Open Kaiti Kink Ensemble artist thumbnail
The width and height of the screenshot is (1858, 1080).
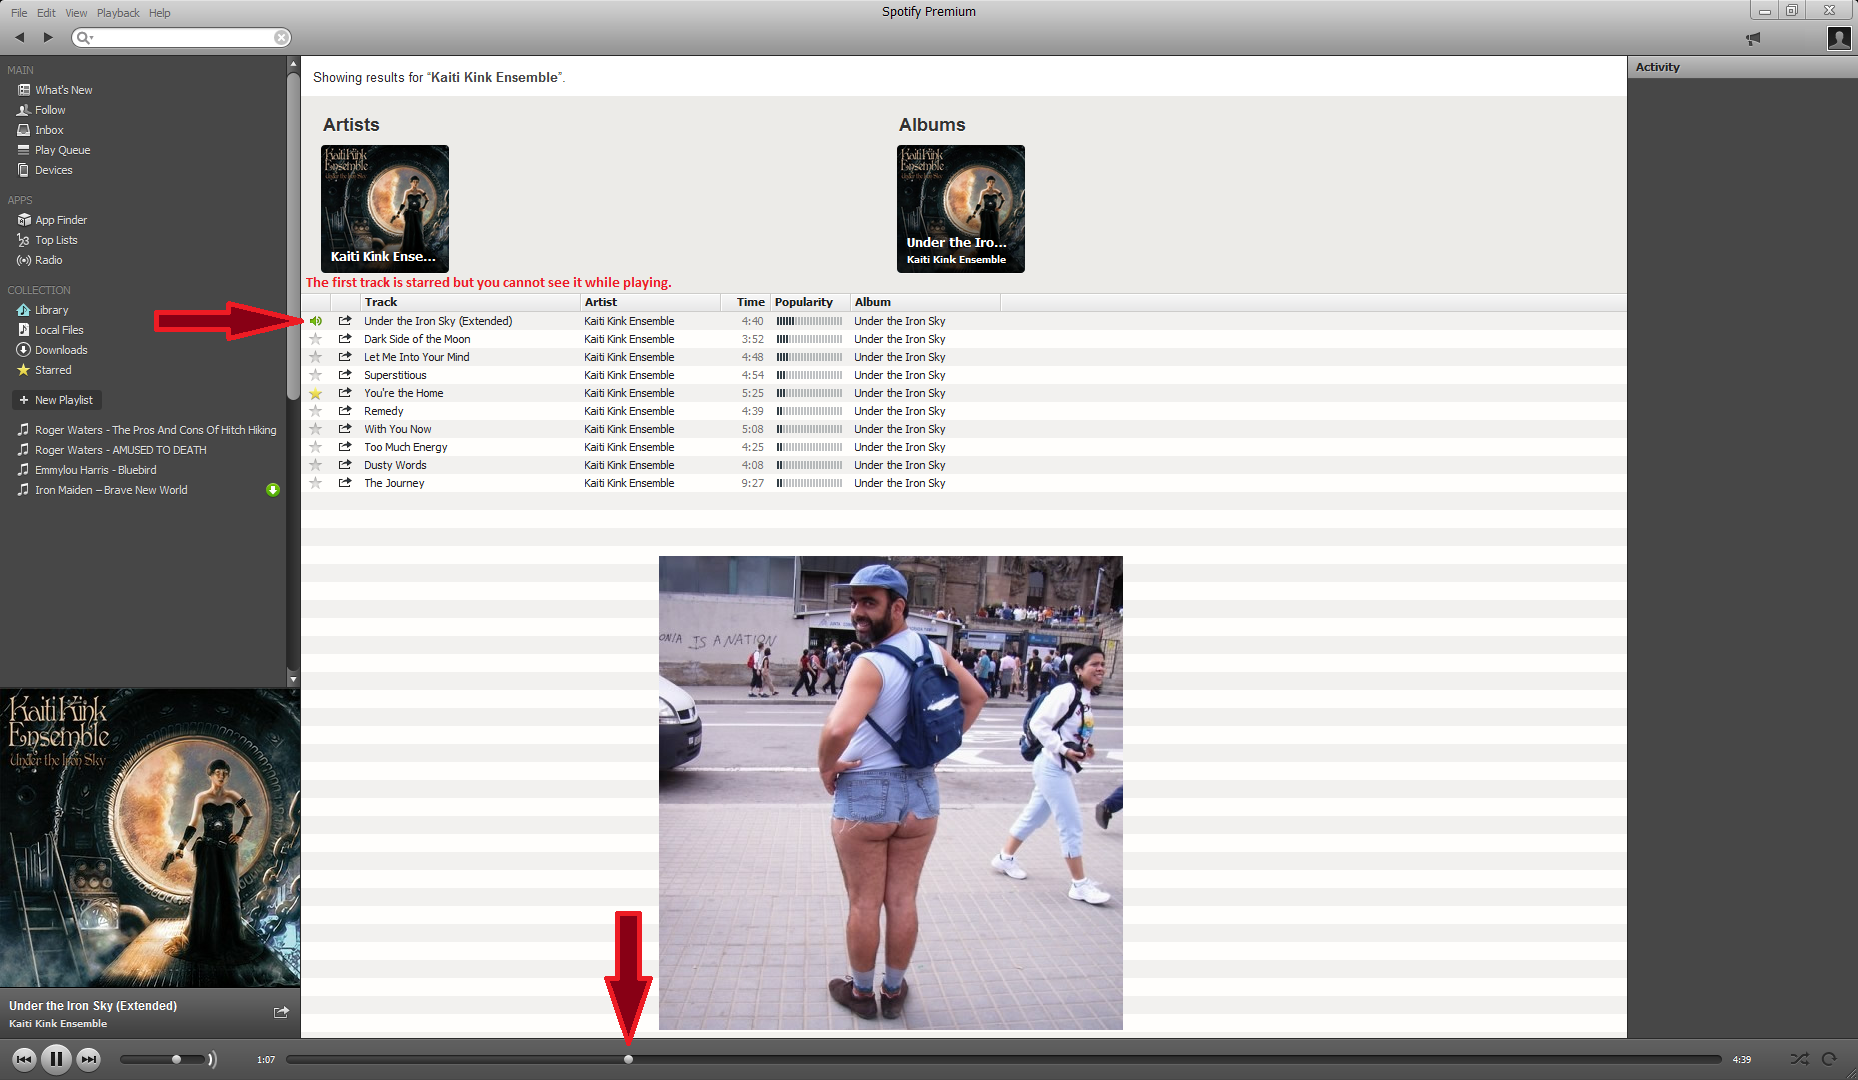point(385,209)
